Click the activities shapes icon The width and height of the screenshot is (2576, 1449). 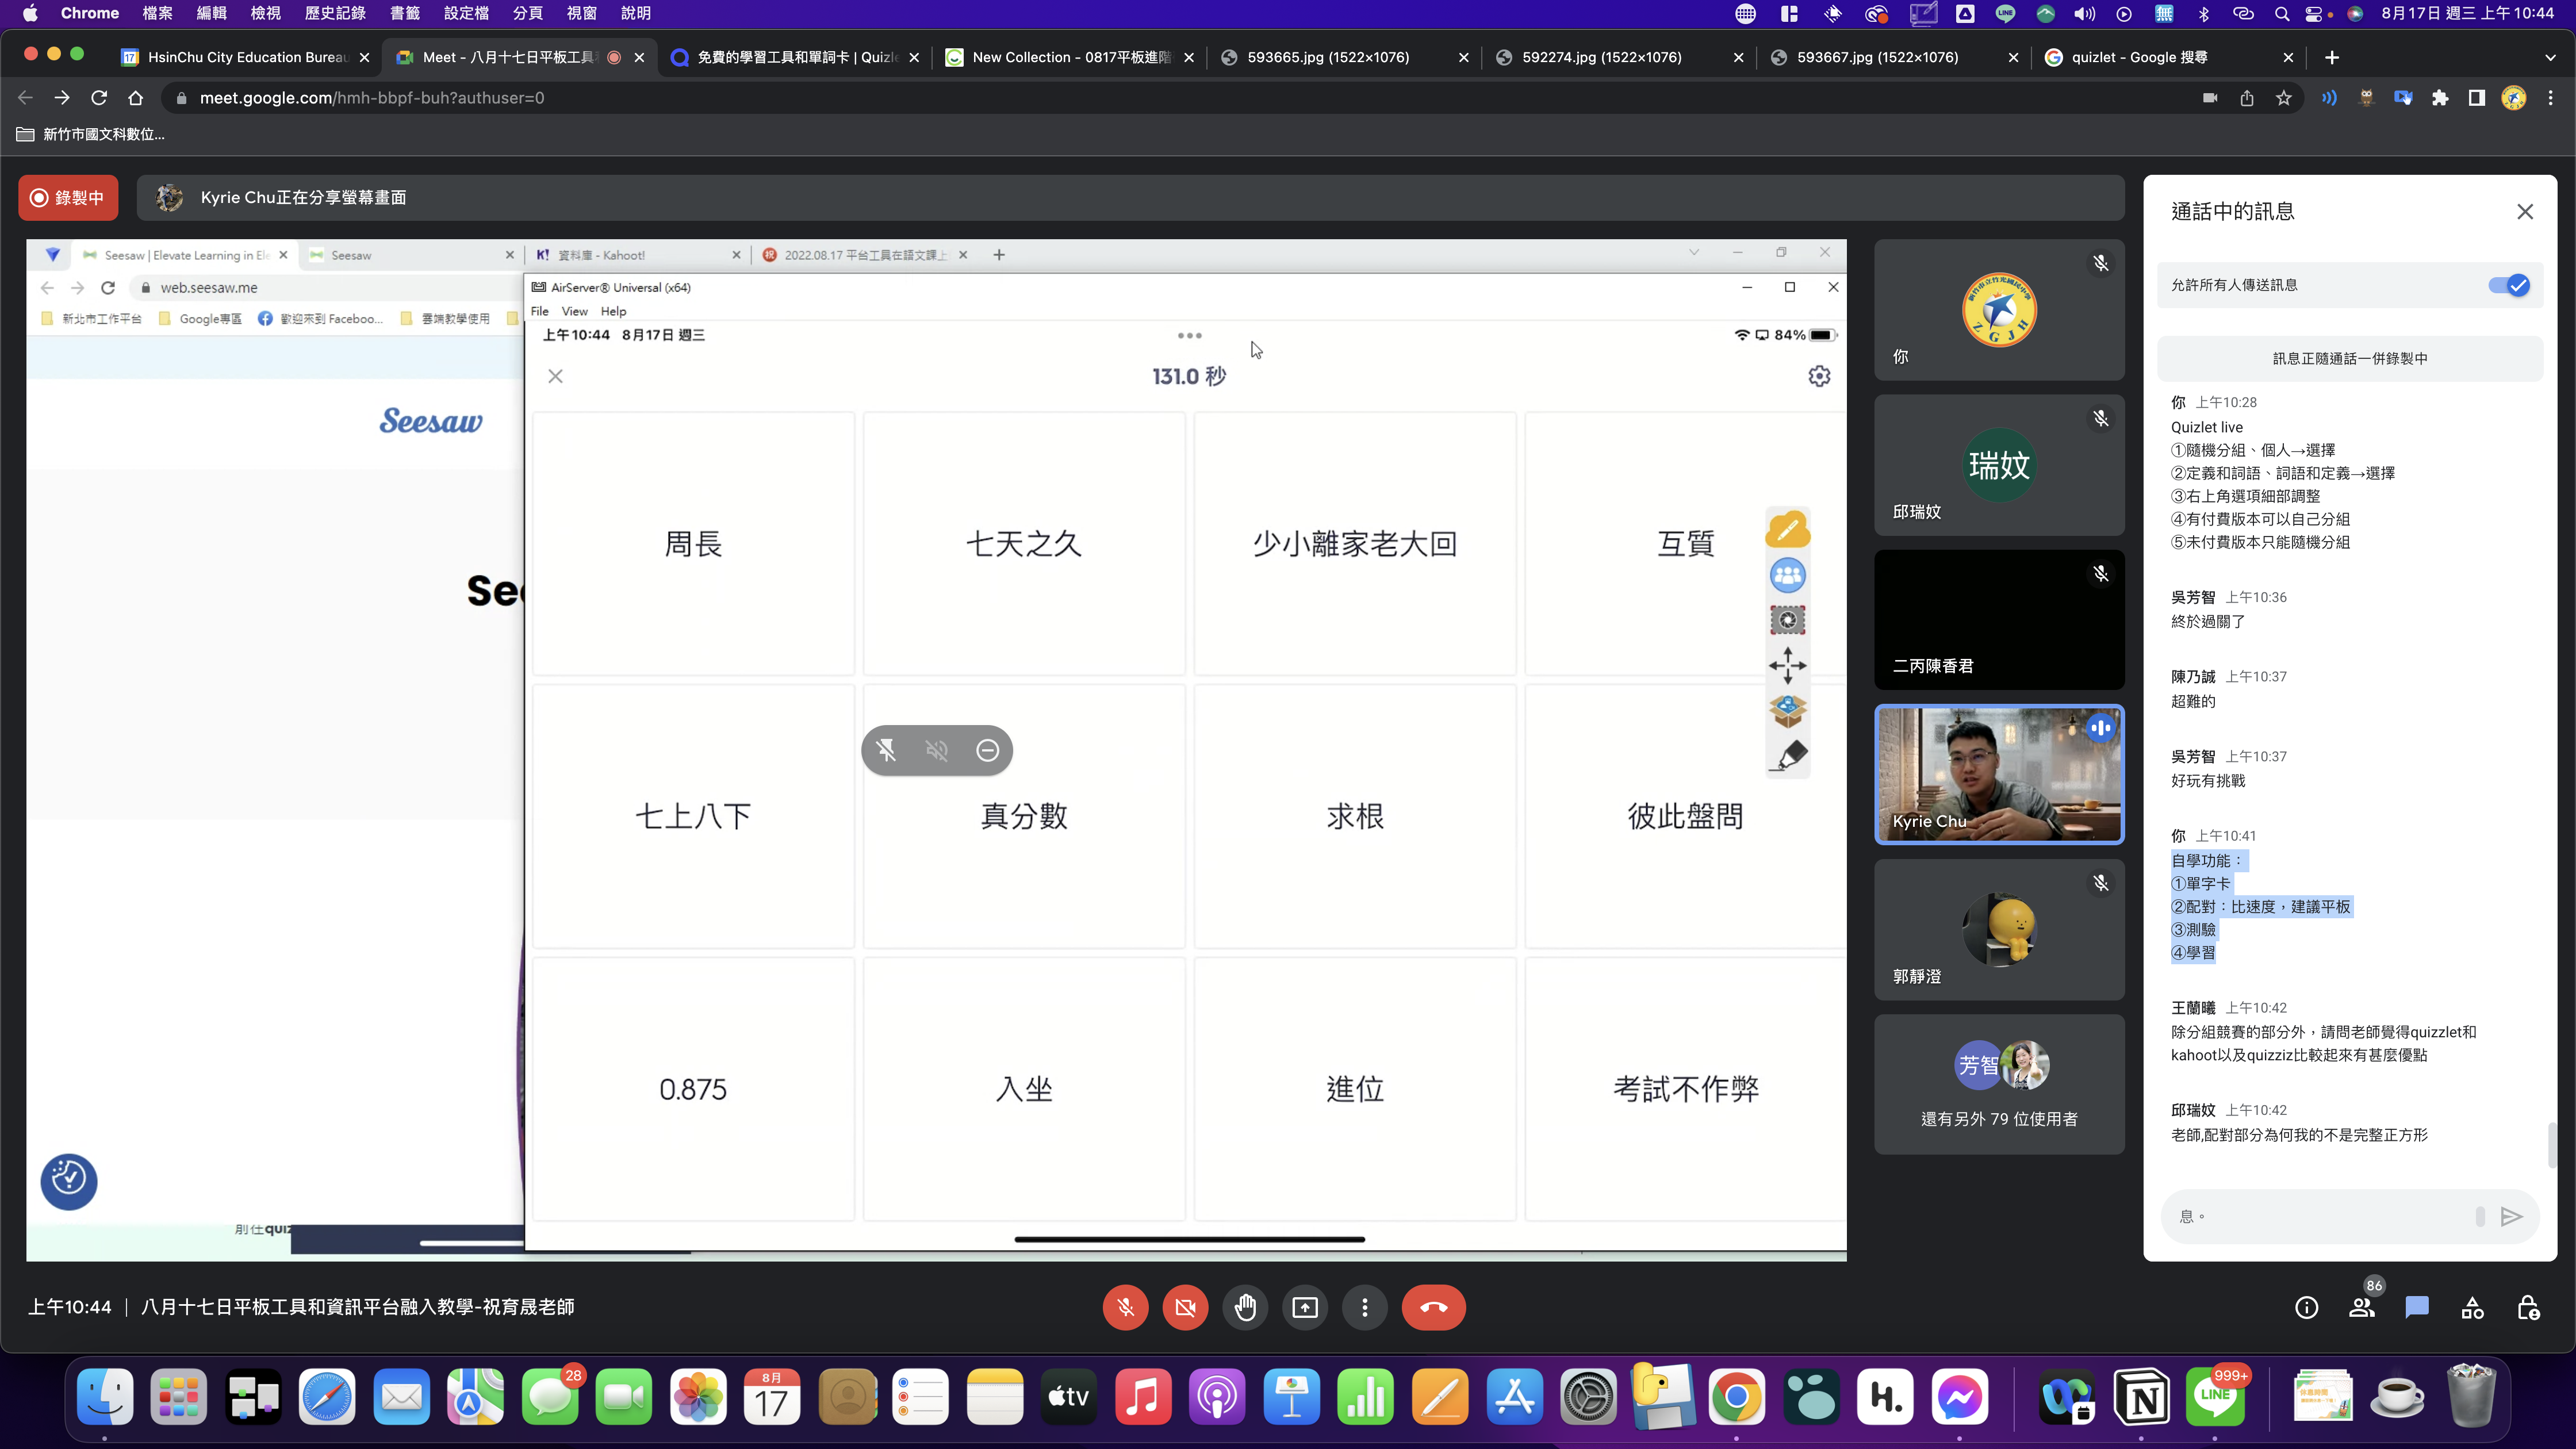pyautogui.click(x=2472, y=1307)
